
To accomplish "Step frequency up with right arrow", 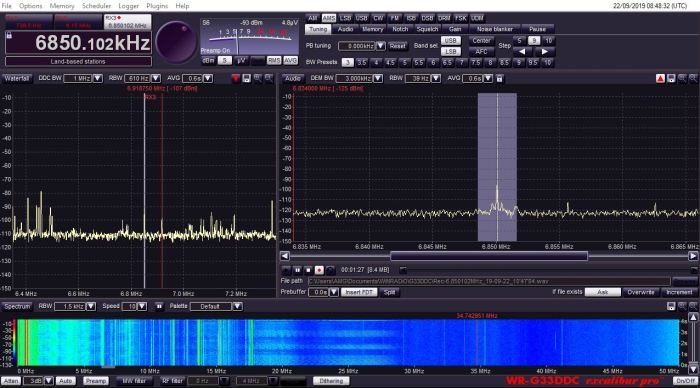I will click(x=545, y=52).
